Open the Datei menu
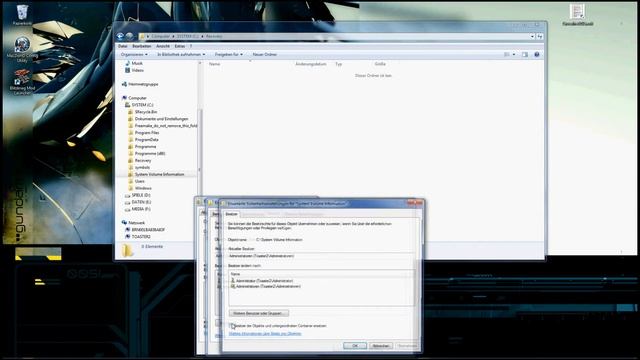640x360 pixels. pyautogui.click(x=122, y=46)
